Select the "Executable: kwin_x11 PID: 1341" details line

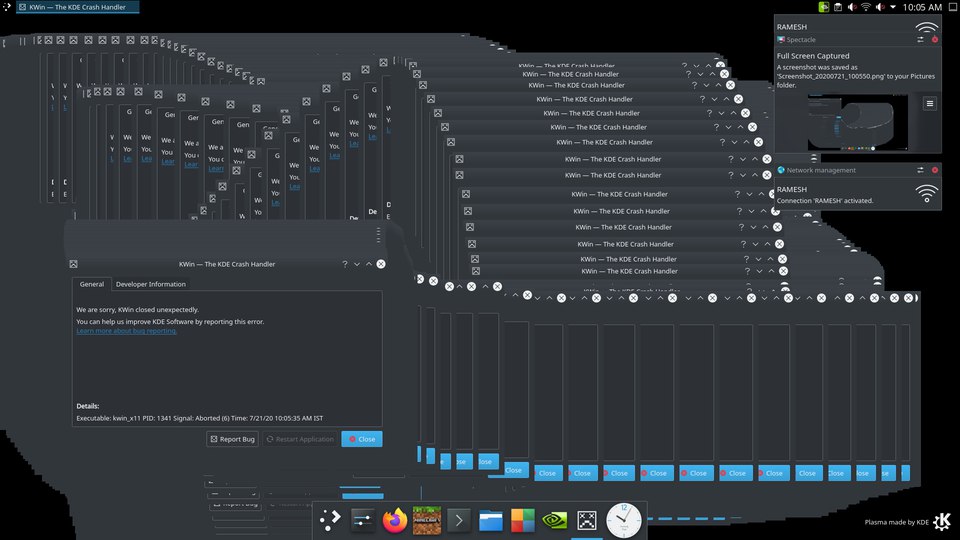(200, 418)
